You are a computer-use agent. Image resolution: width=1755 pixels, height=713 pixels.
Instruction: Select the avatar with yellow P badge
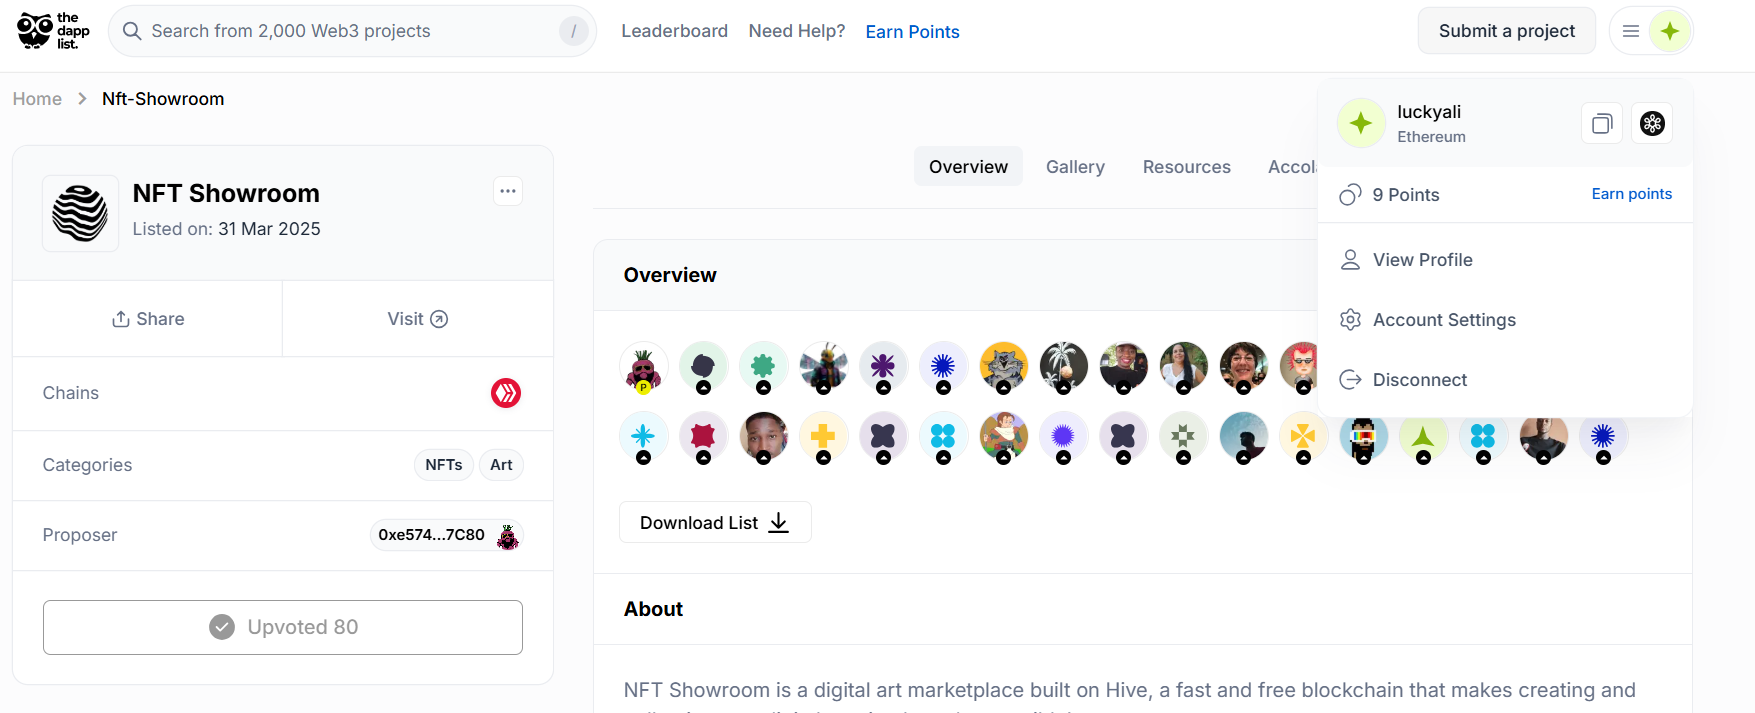(x=644, y=367)
